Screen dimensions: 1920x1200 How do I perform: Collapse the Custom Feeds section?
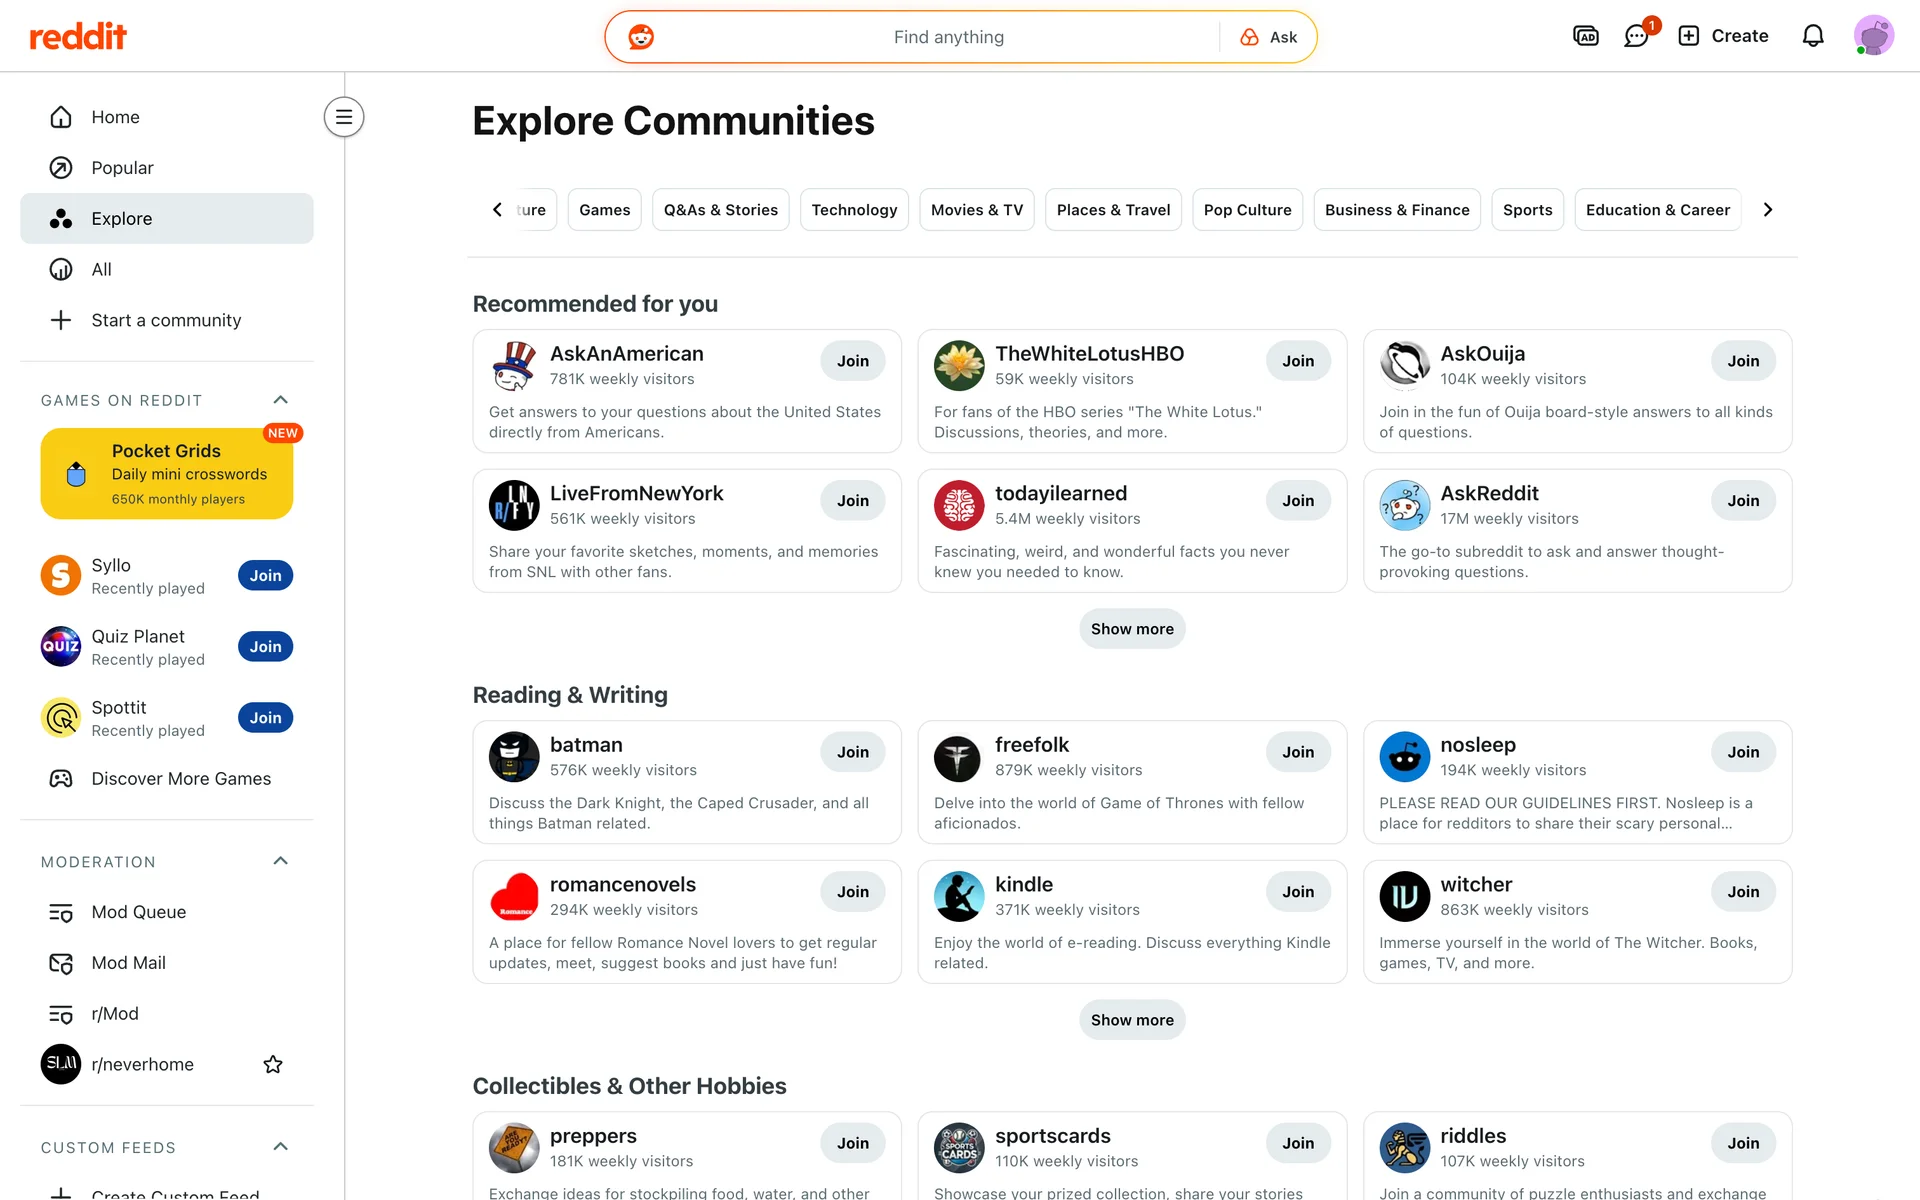click(x=281, y=1147)
